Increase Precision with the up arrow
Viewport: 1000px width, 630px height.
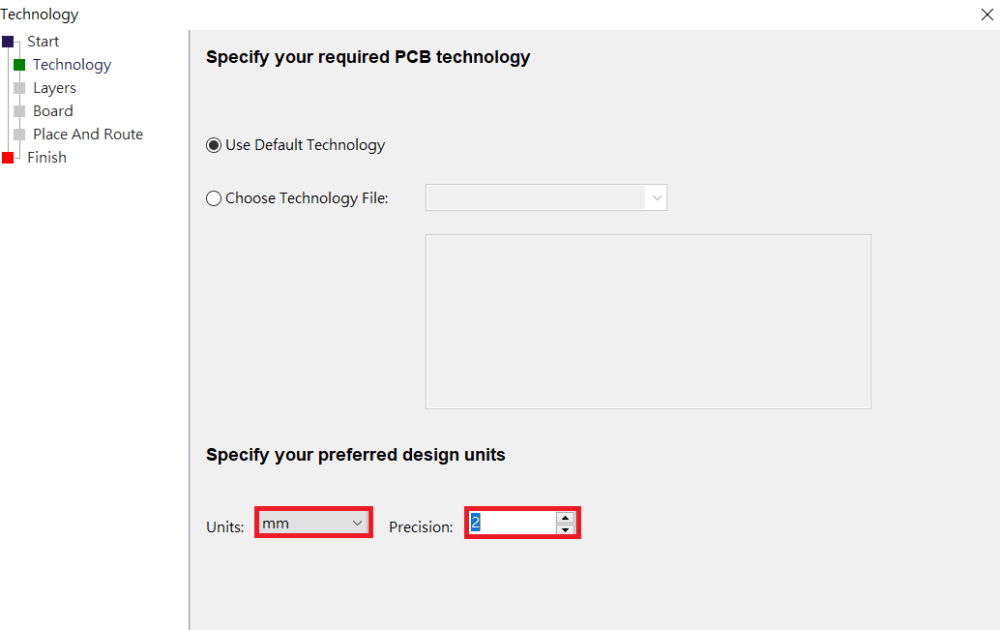[565, 517]
